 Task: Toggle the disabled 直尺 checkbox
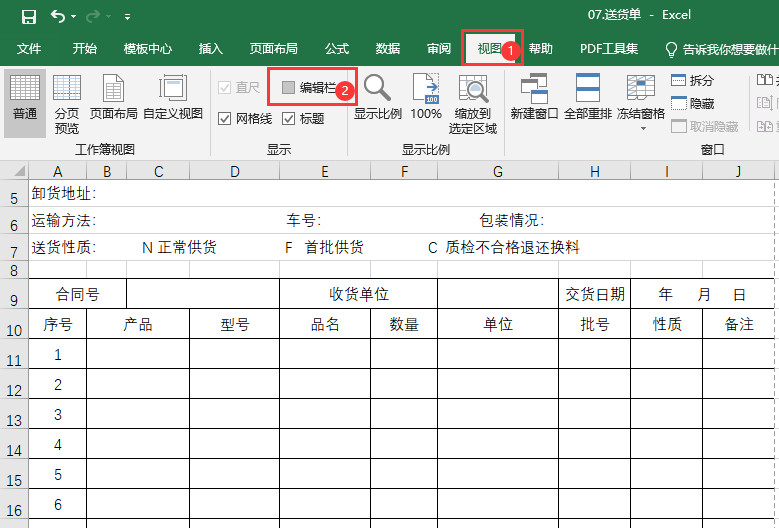tap(225, 88)
